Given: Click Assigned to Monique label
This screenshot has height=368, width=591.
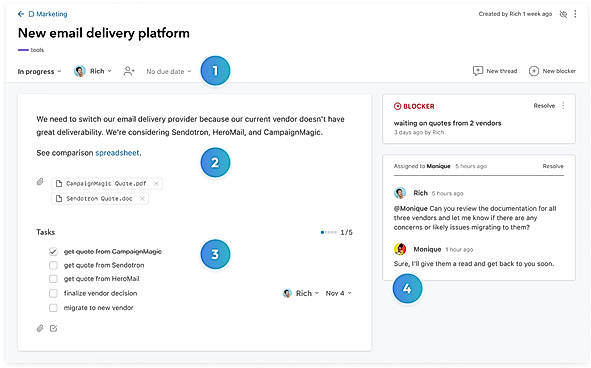Looking at the screenshot, I should click(x=422, y=166).
